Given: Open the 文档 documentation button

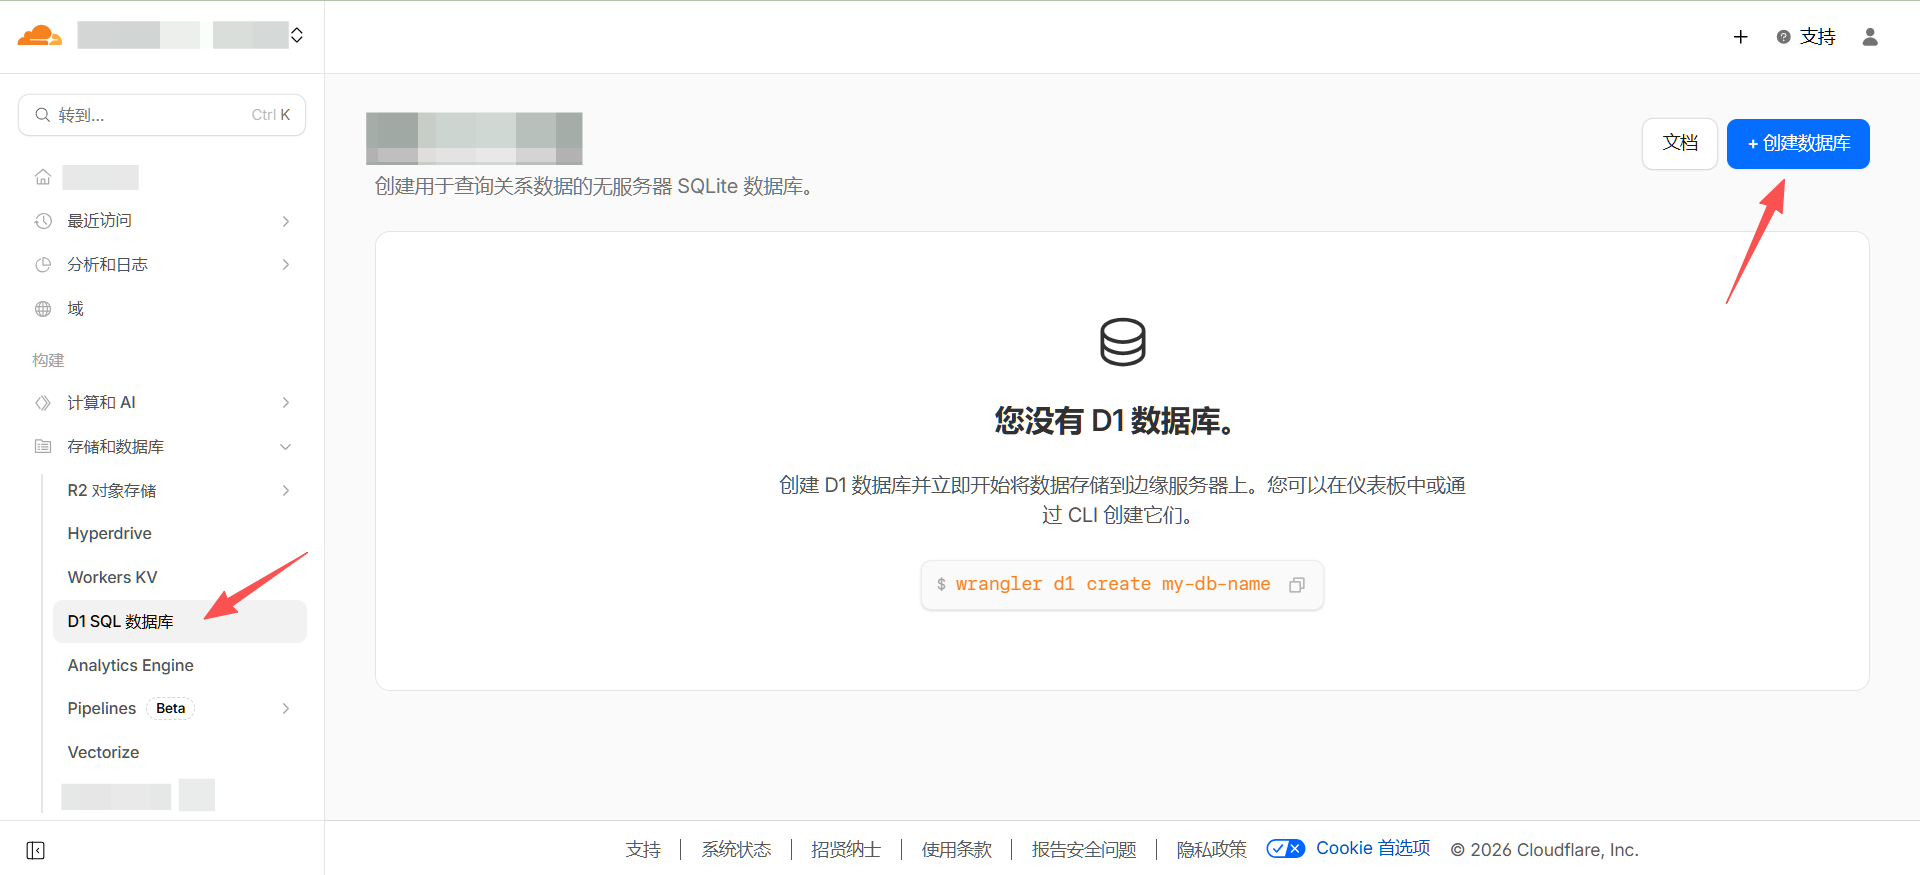Looking at the screenshot, I should coord(1679,144).
